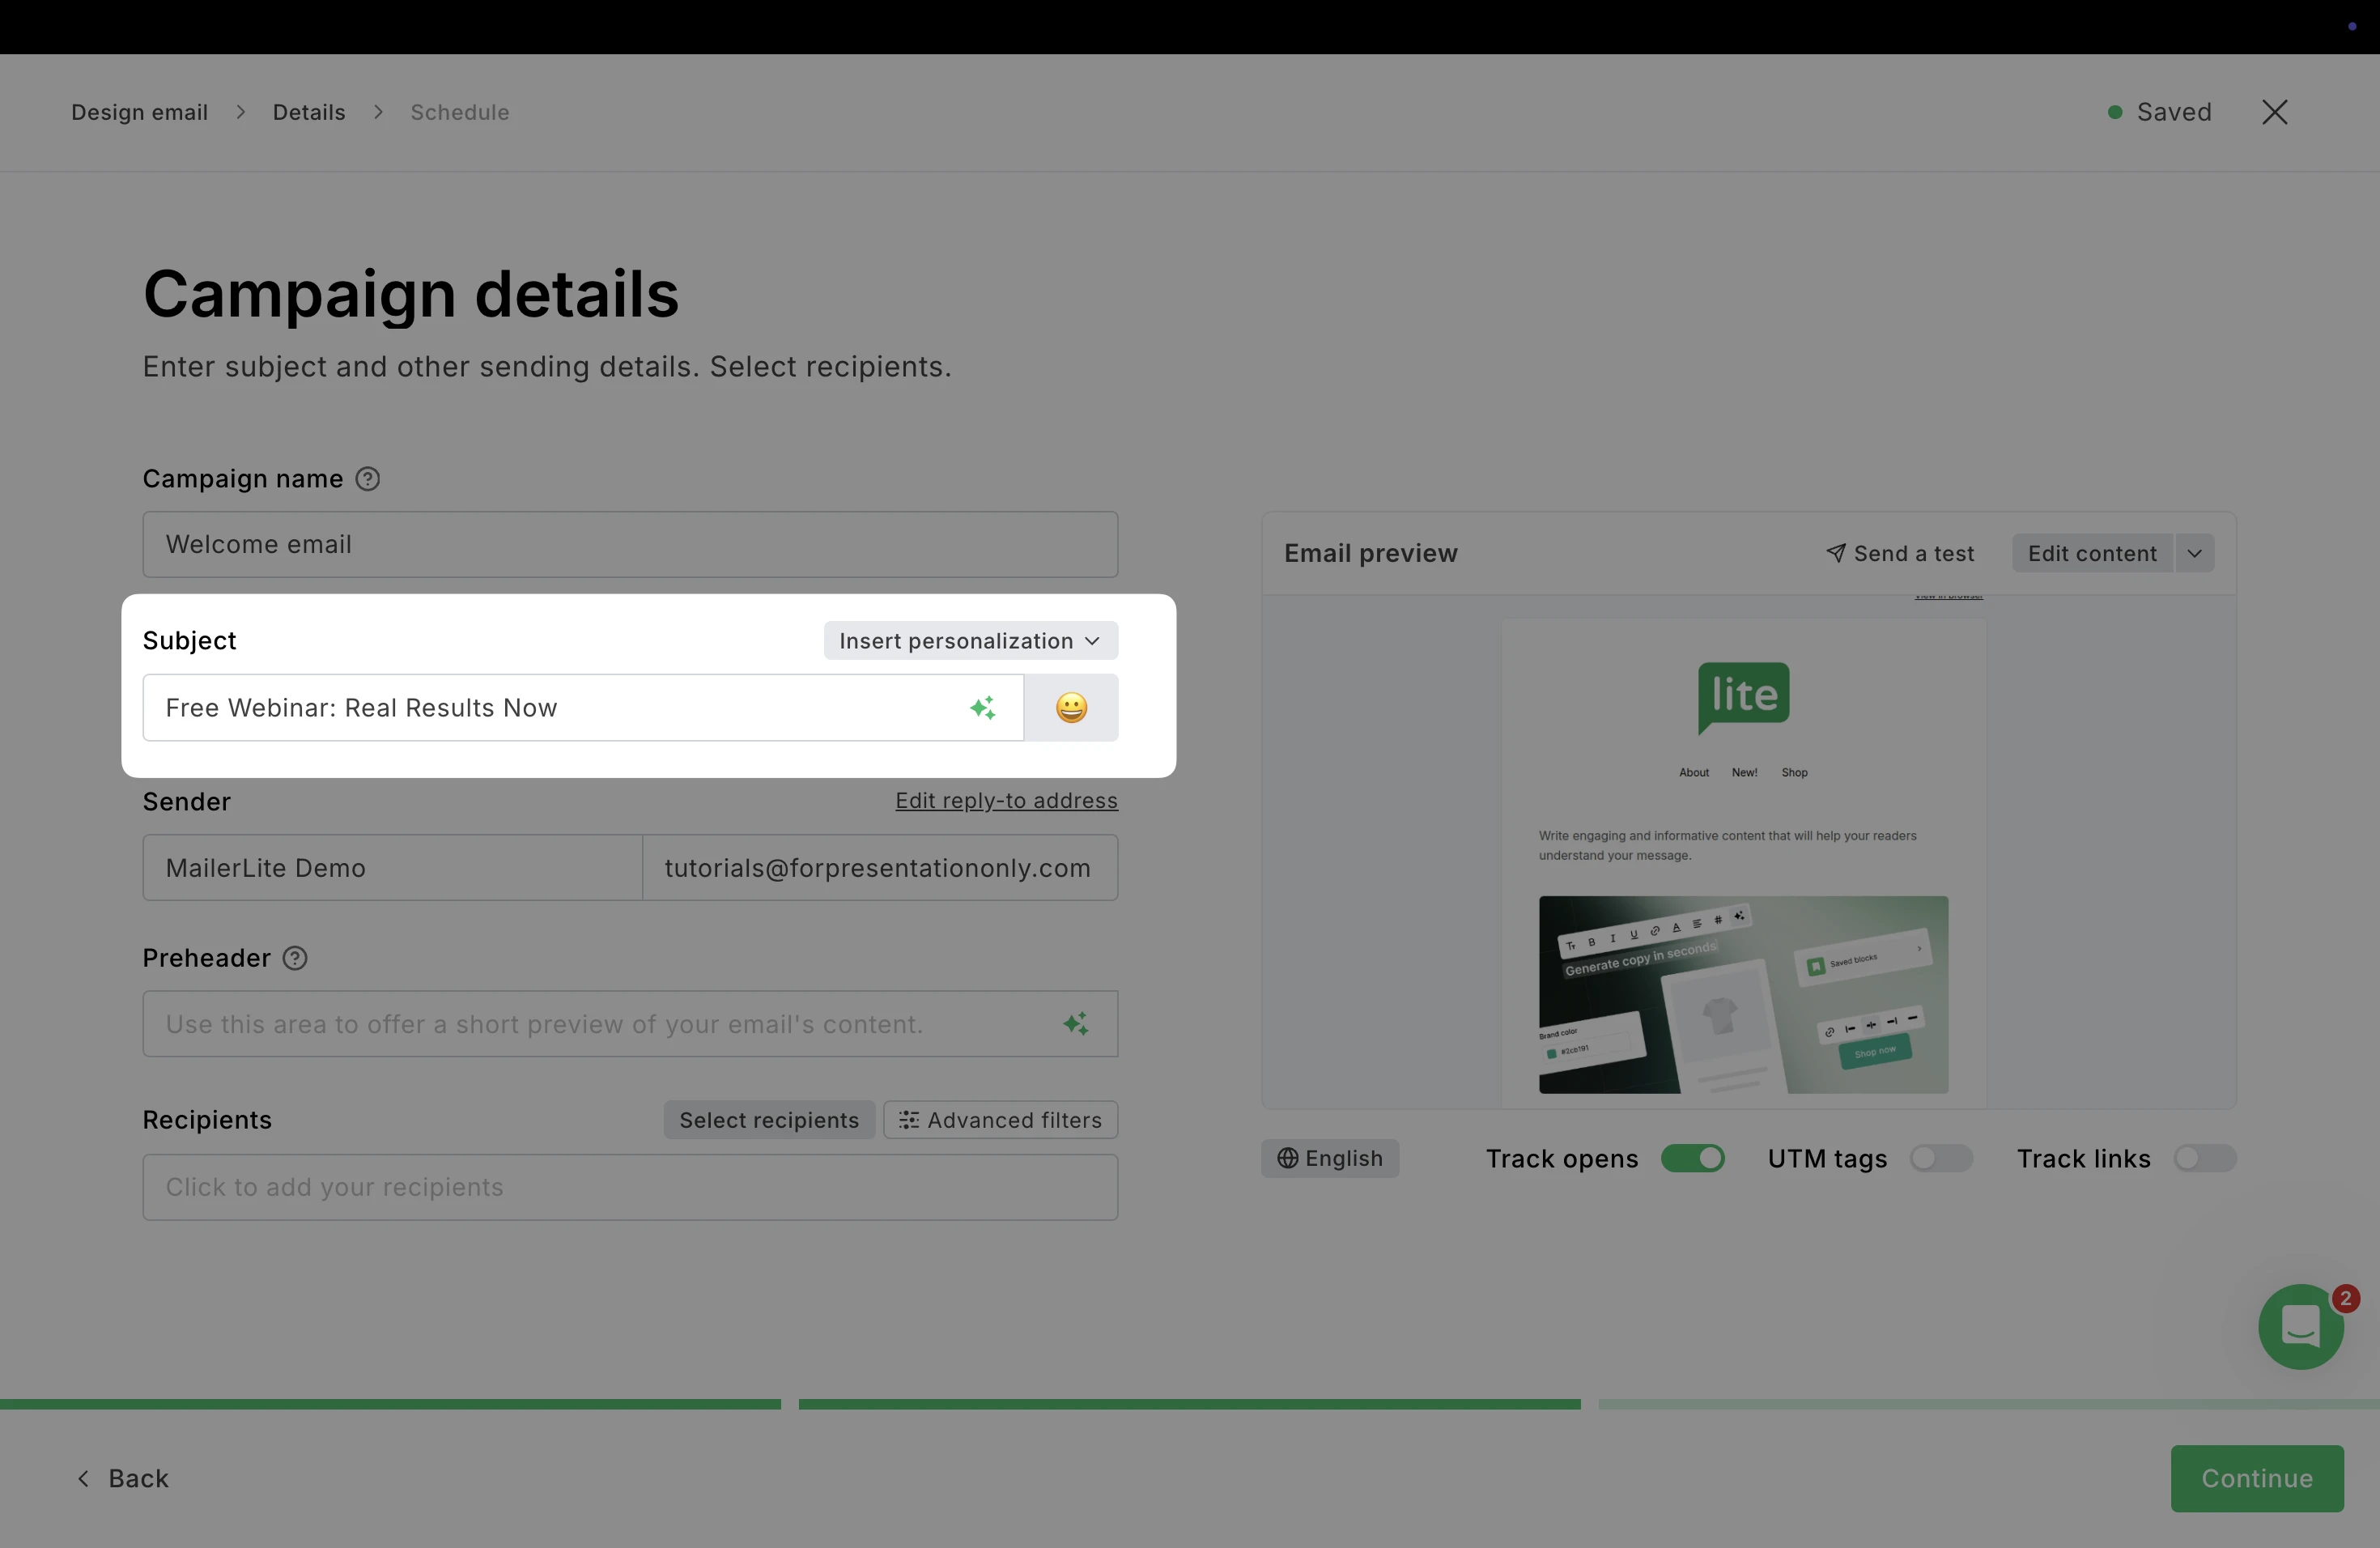
Task: Disable the Track opens toggle
Action: pyautogui.click(x=1692, y=1158)
